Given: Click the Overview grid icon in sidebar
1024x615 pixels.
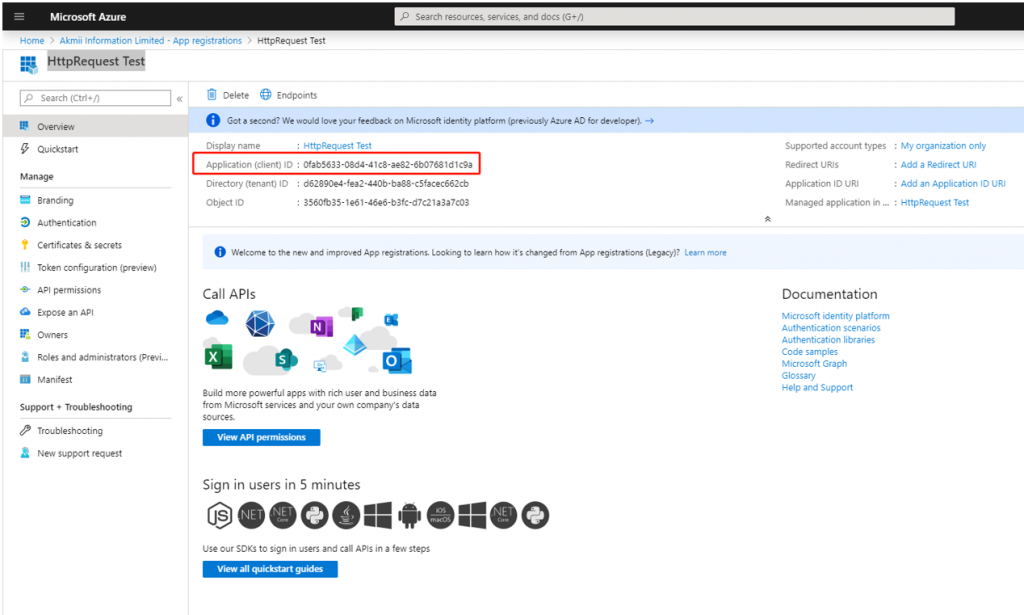Looking at the screenshot, I should (x=25, y=126).
